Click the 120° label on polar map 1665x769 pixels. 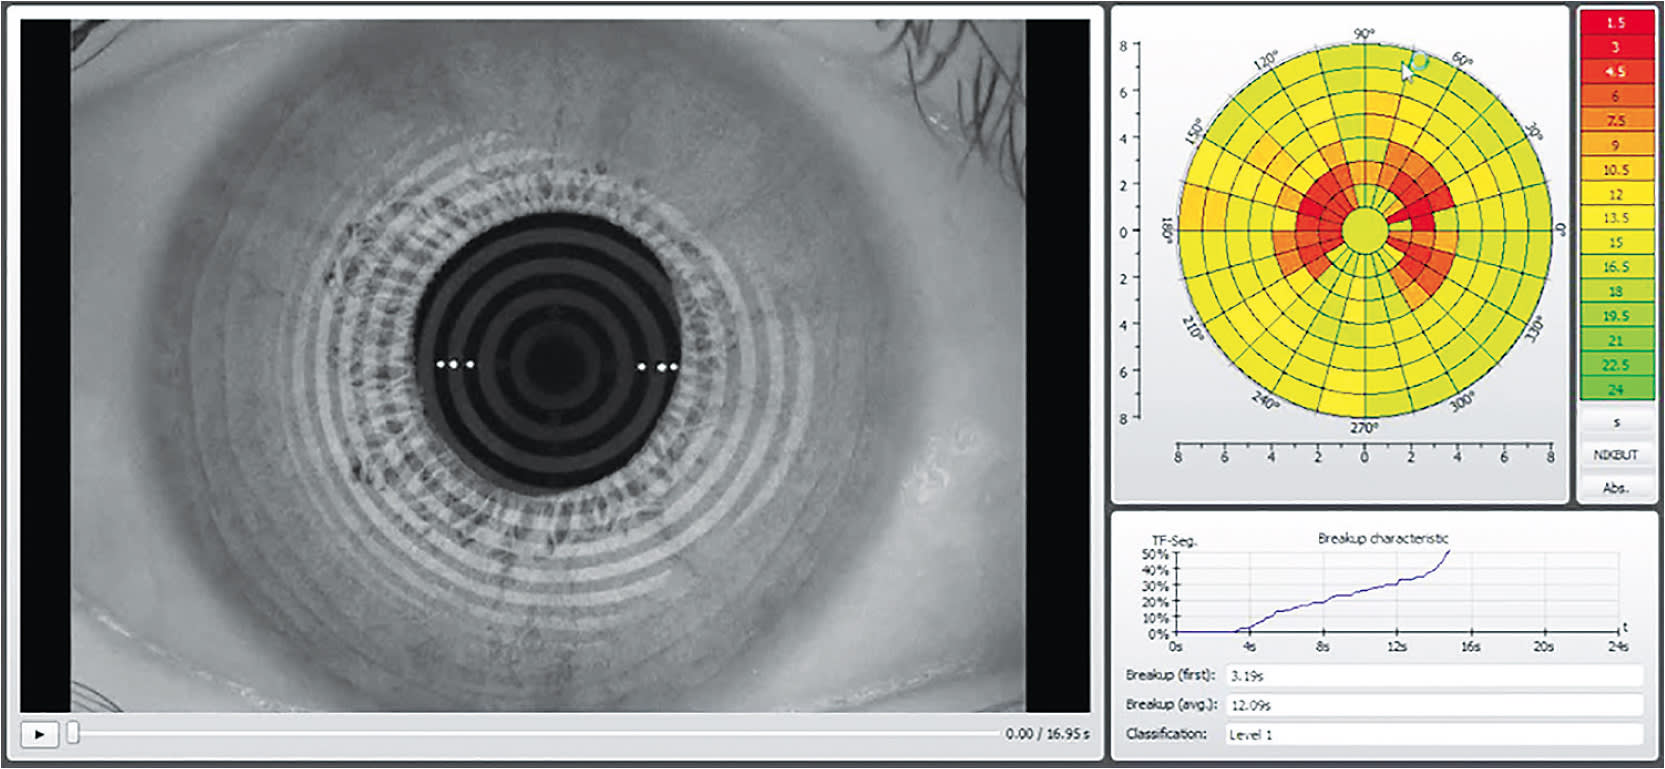[1264, 60]
